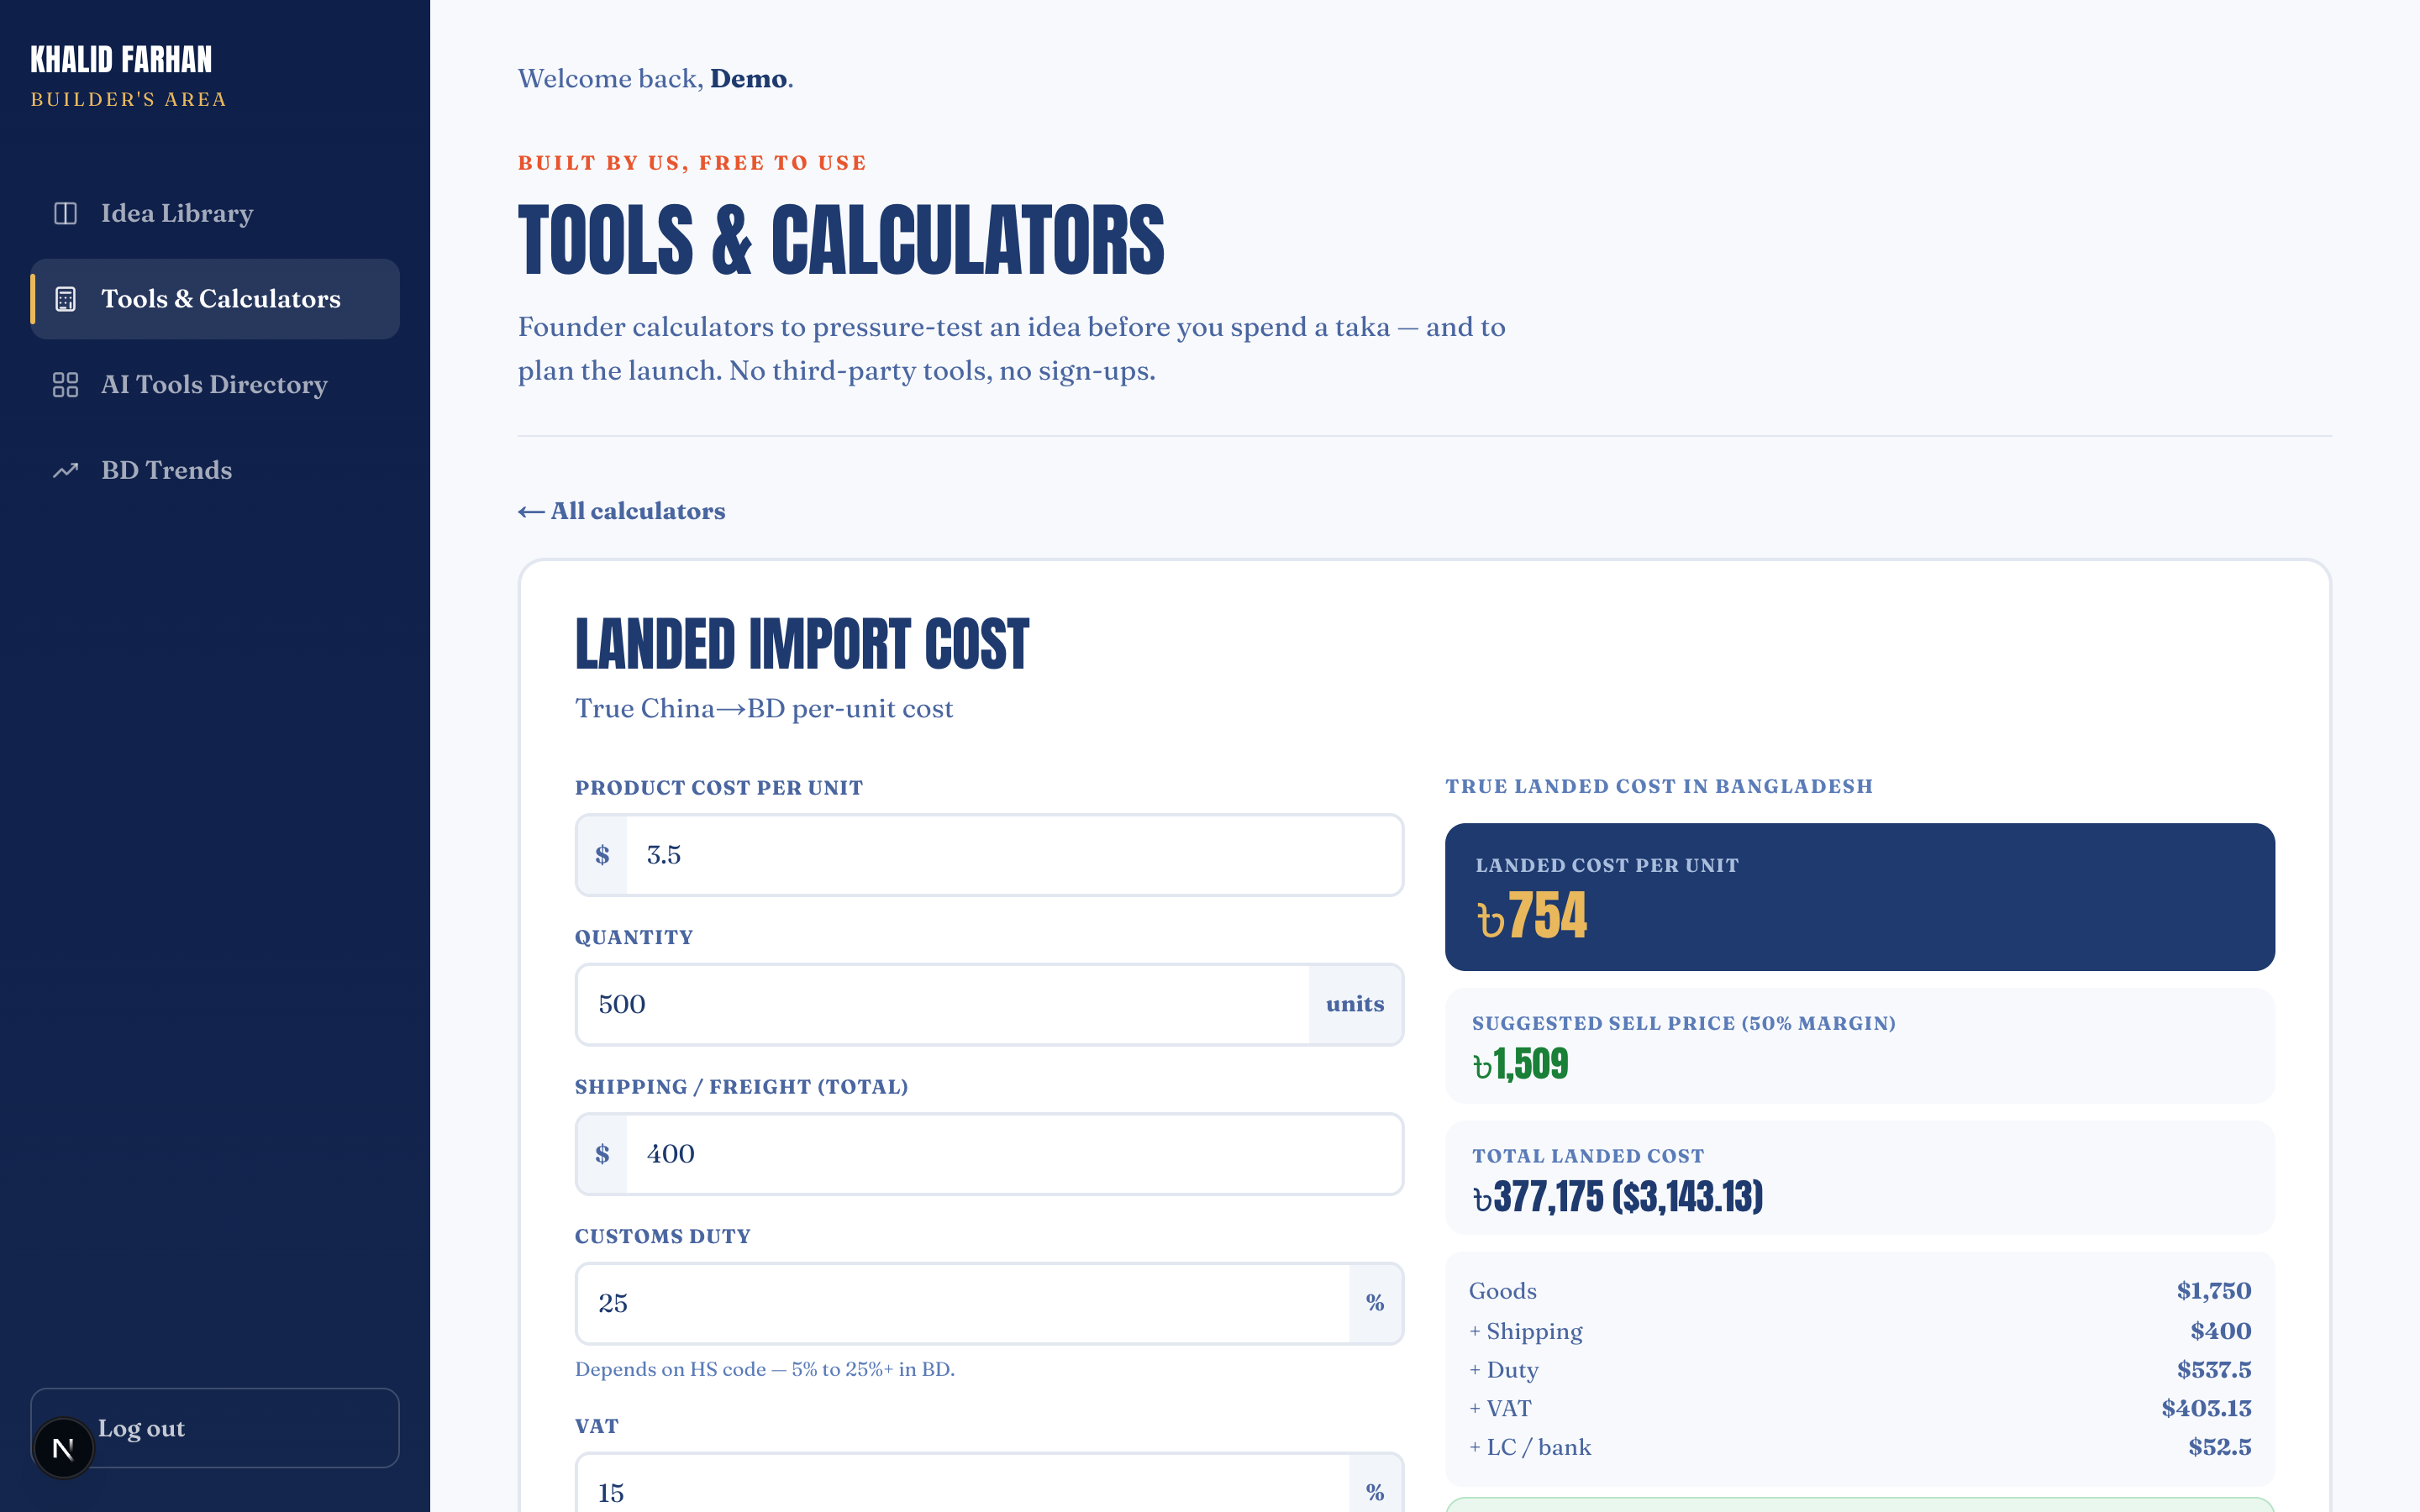The height and width of the screenshot is (1512, 2420).
Task: Focus the Product Cost Per Unit field
Action: coord(1014,855)
